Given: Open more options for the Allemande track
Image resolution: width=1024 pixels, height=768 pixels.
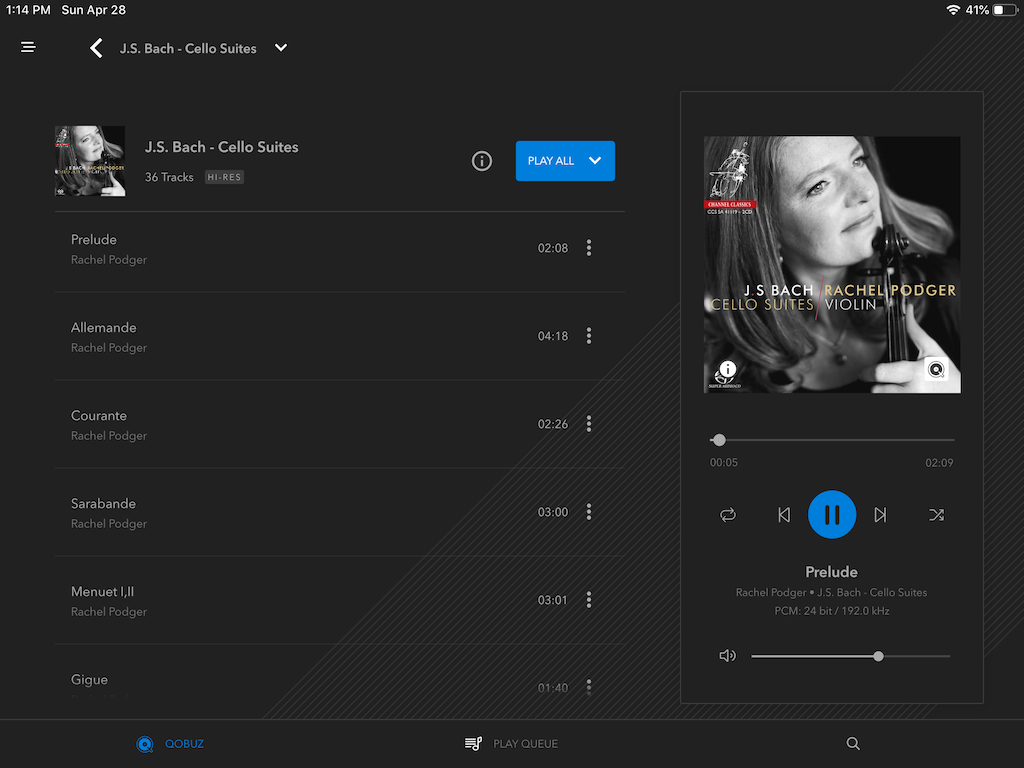Looking at the screenshot, I should pos(589,336).
